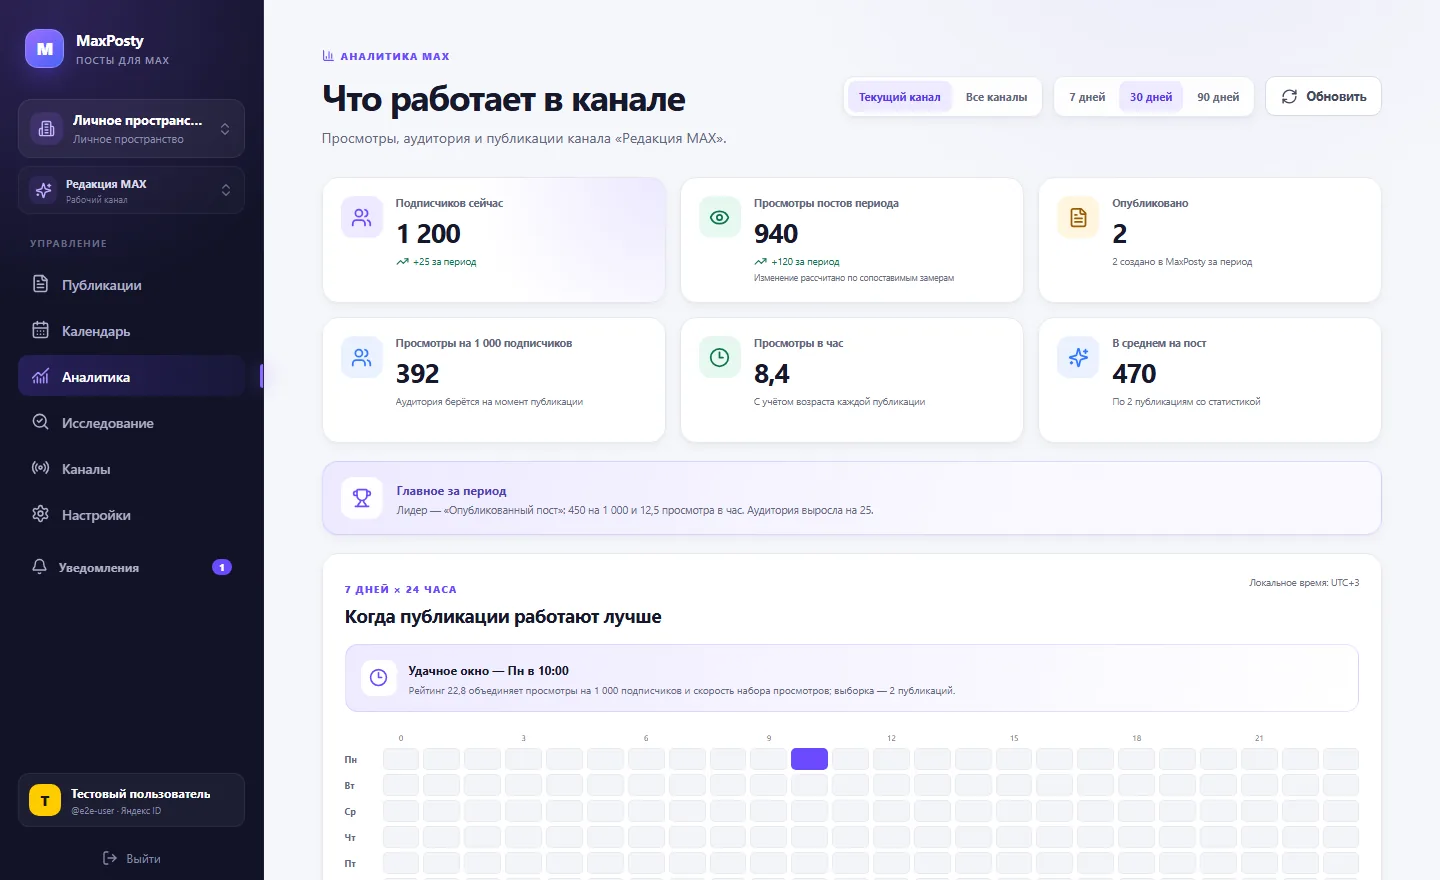
Task: Click the Настройки gear icon in sidebar
Action: click(40, 514)
